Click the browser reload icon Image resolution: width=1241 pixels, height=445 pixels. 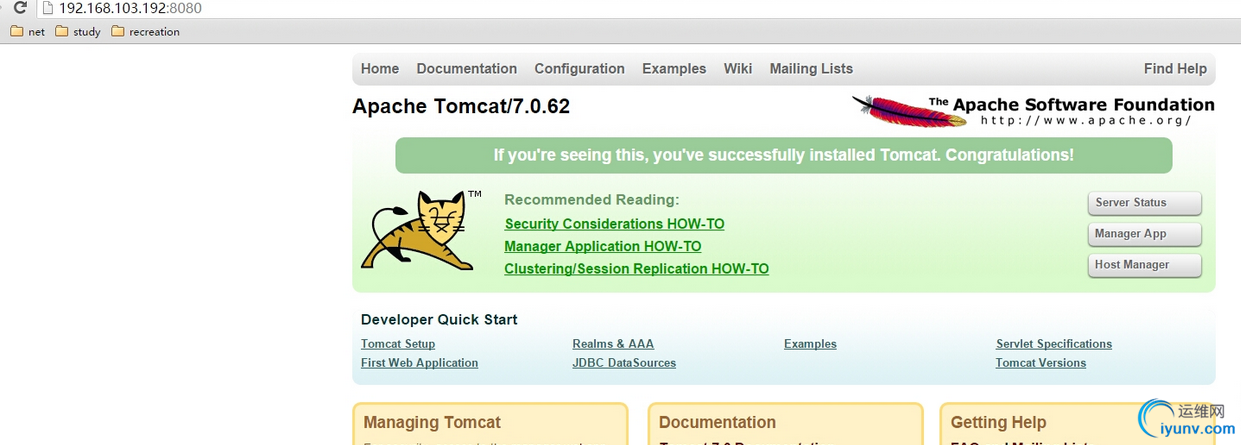[19, 8]
